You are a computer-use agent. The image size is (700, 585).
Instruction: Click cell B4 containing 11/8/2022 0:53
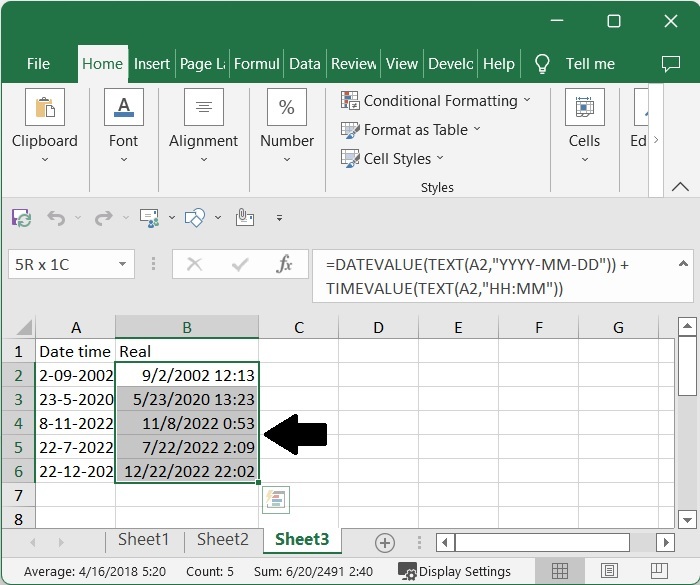[x=186, y=423]
